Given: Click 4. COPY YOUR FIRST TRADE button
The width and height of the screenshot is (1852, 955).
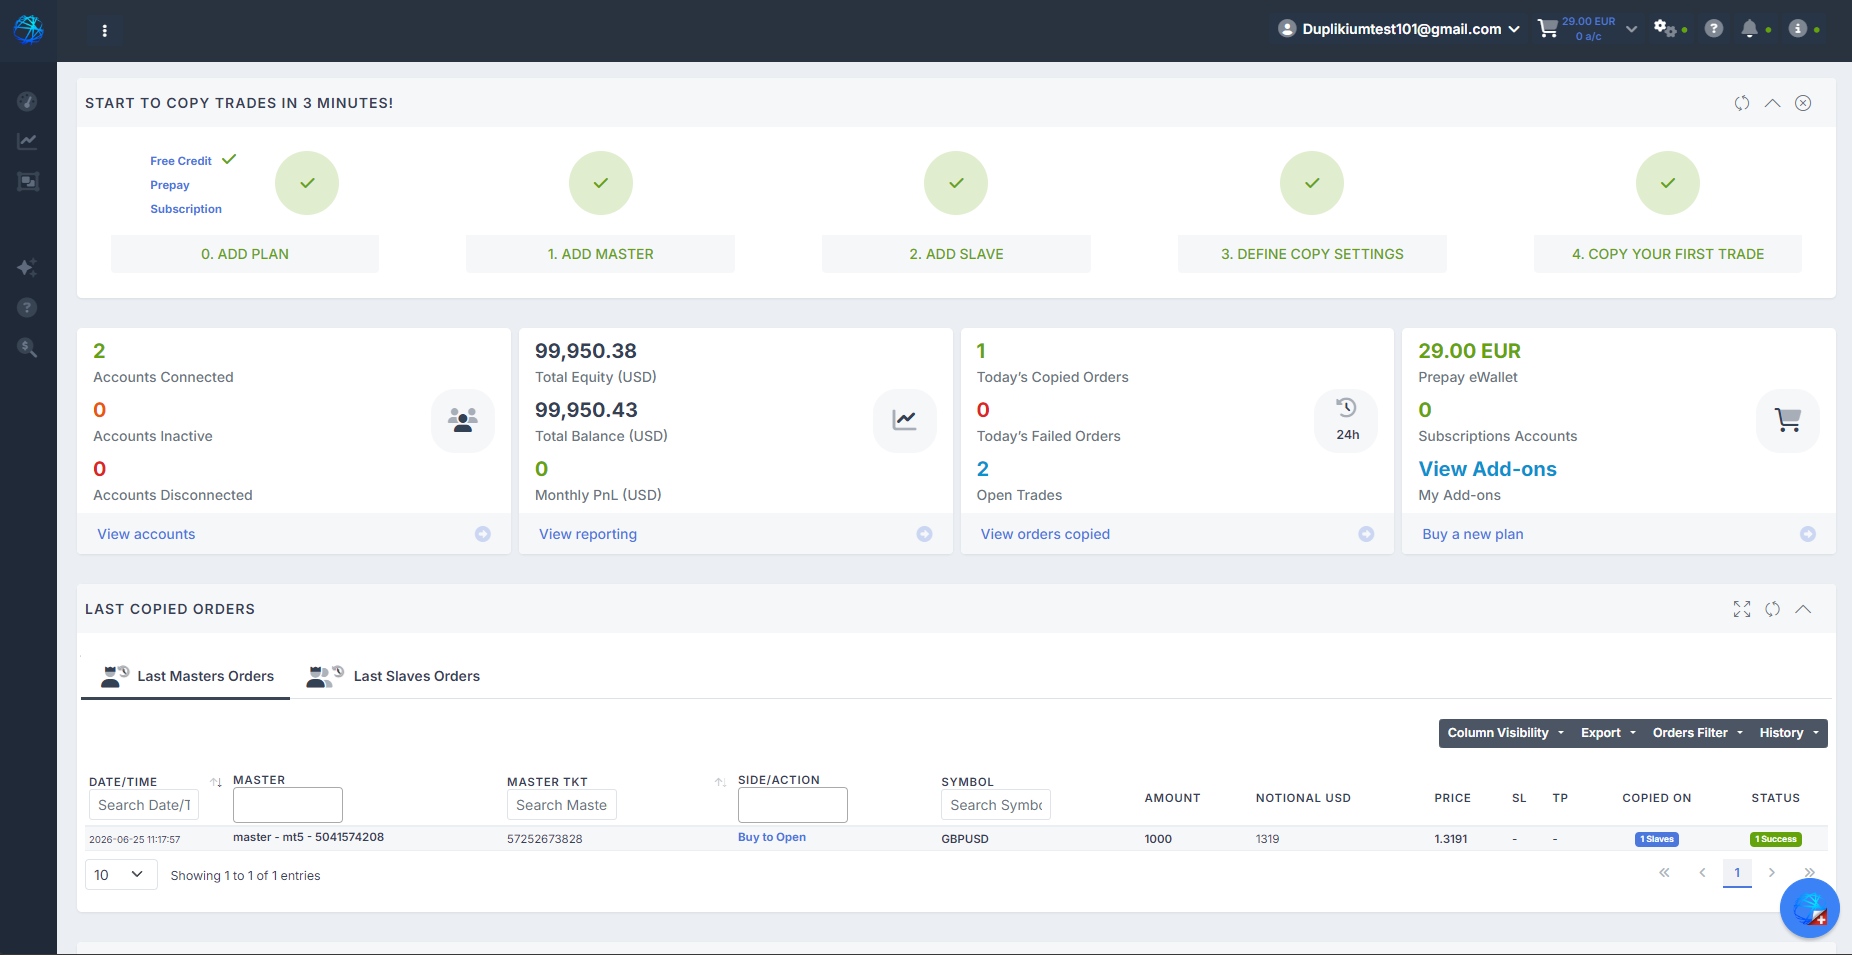Looking at the screenshot, I should pyautogui.click(x=1668, y=254).
